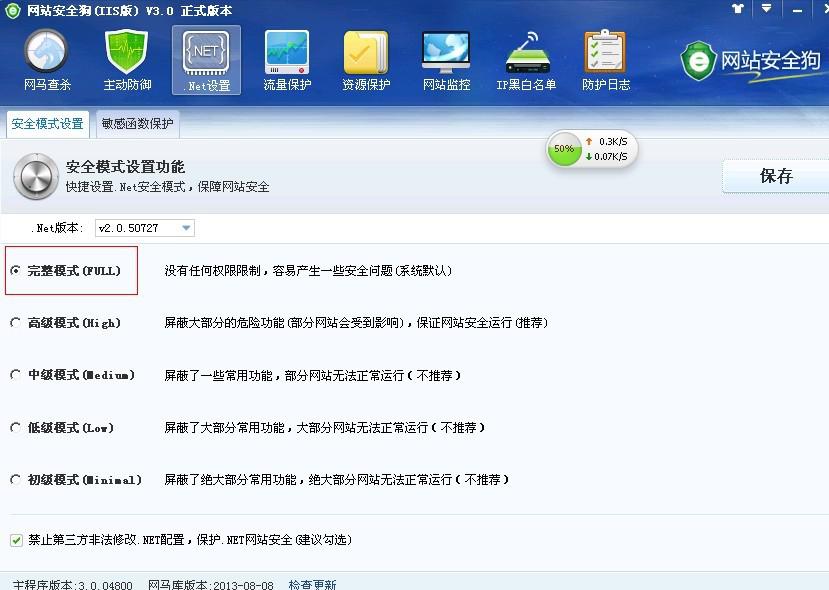Click the 没有任何权限限制 description text

[x=308, y=271]
